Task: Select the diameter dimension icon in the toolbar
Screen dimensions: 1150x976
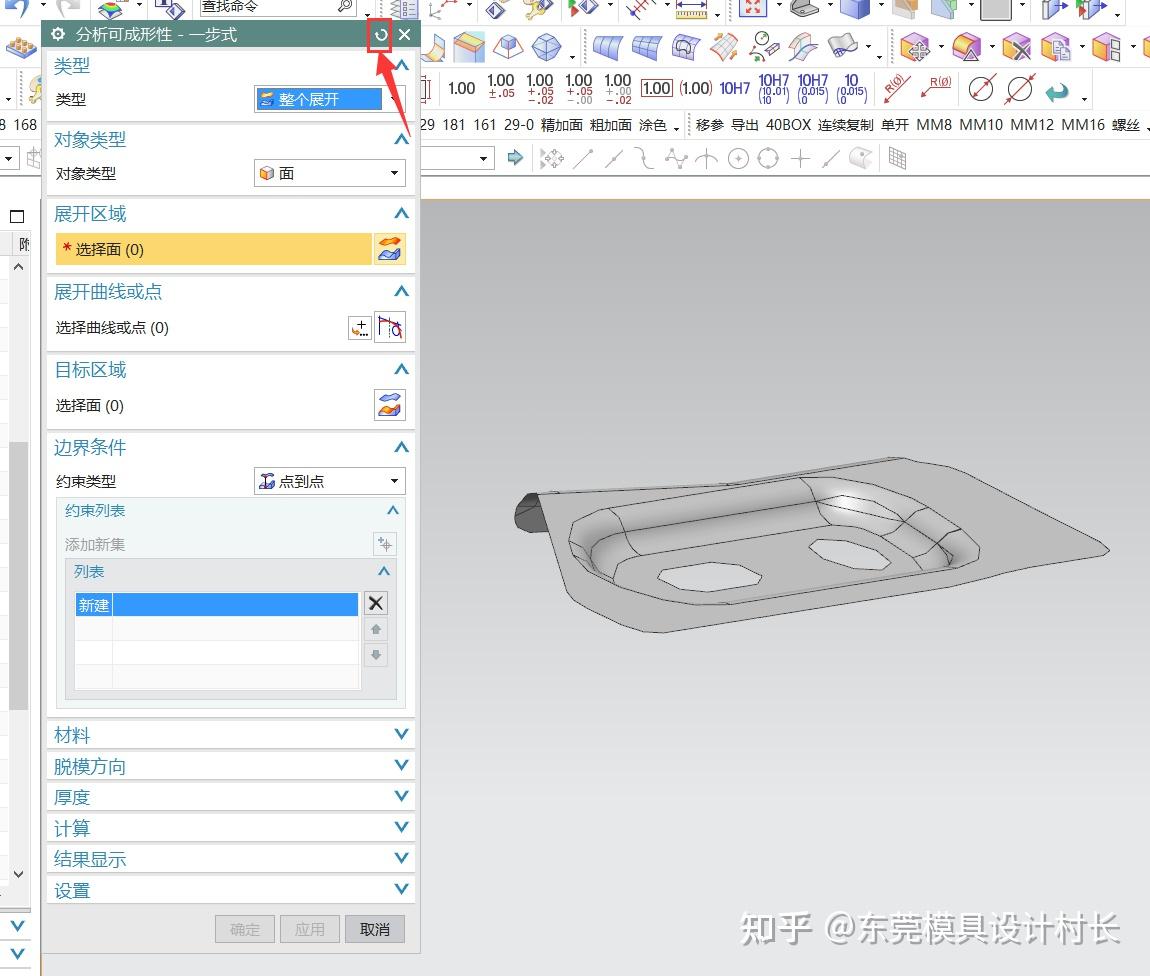Action: tap(981, 89)
